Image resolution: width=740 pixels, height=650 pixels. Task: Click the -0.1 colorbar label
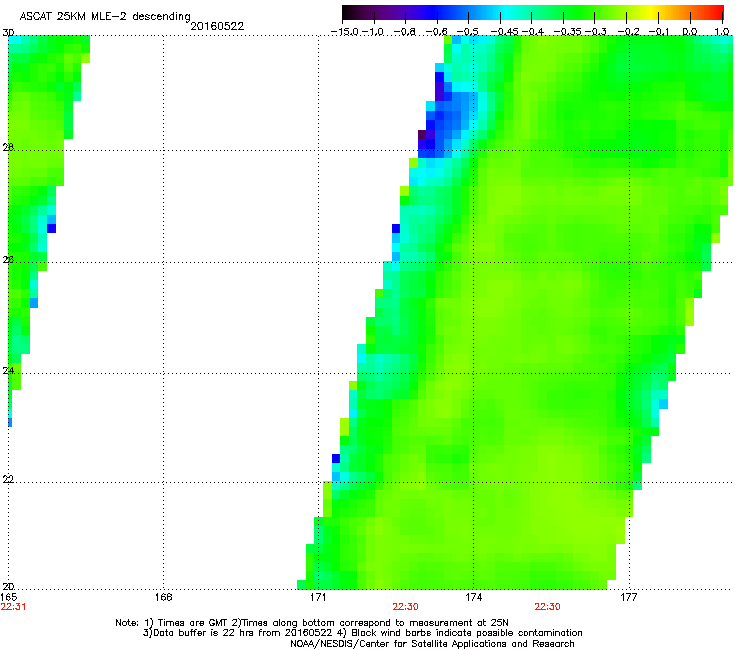tap(659, 32)
